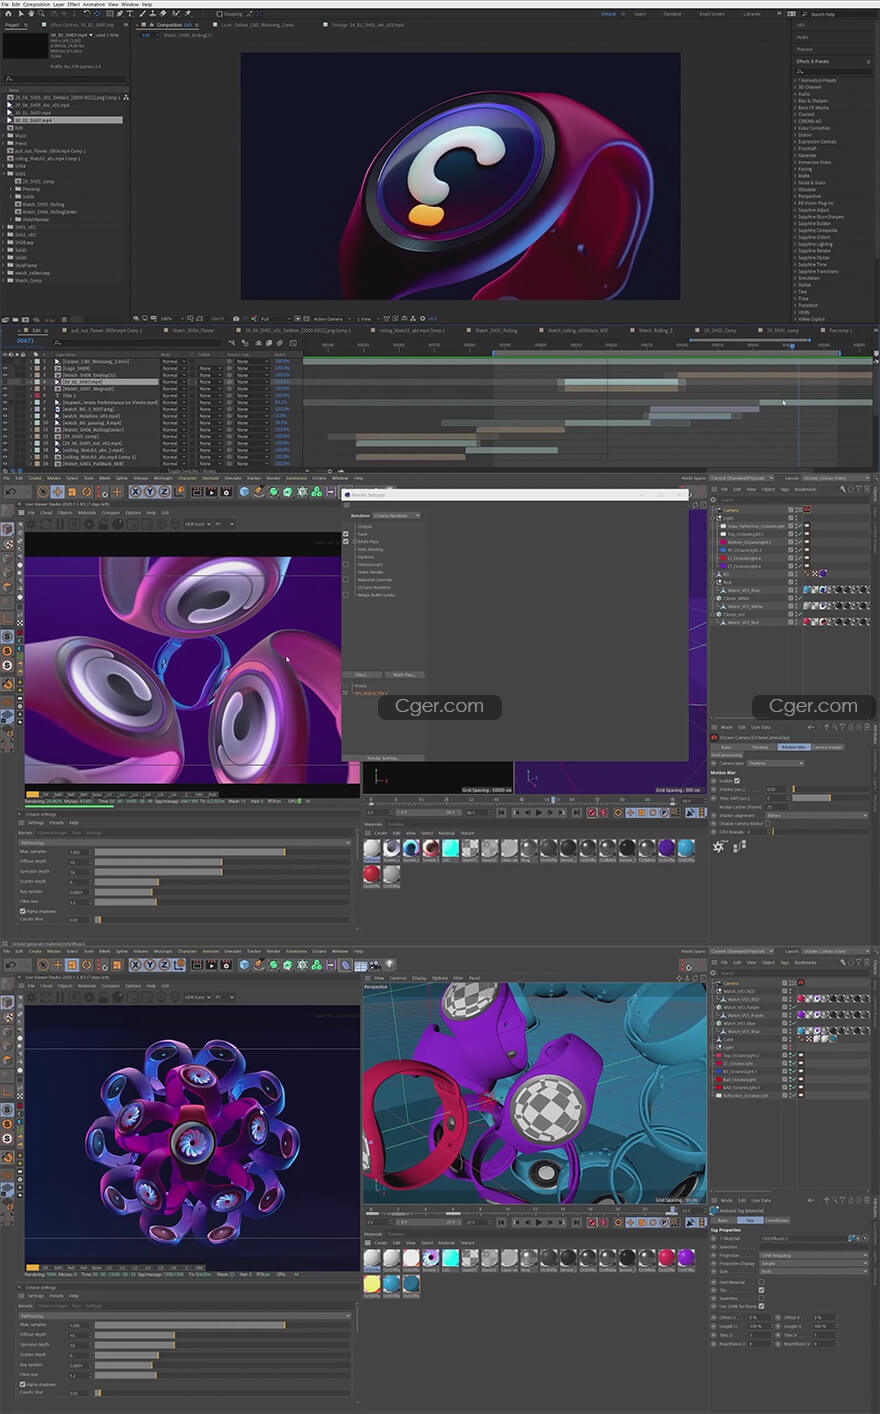This screenshot has width=880, height=1414.
Task: Click the Render Setting... button at dialog bottom
Action: (x=384, y=758)
